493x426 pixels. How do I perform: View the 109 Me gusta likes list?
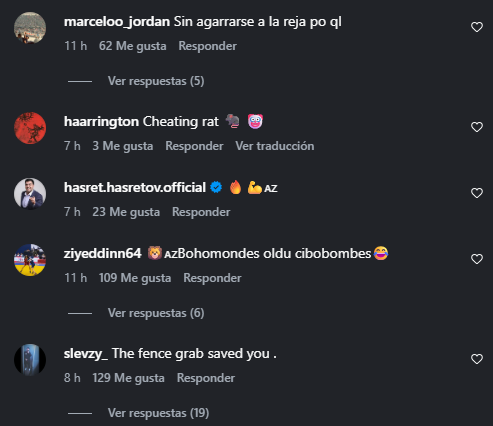[135, 278]
